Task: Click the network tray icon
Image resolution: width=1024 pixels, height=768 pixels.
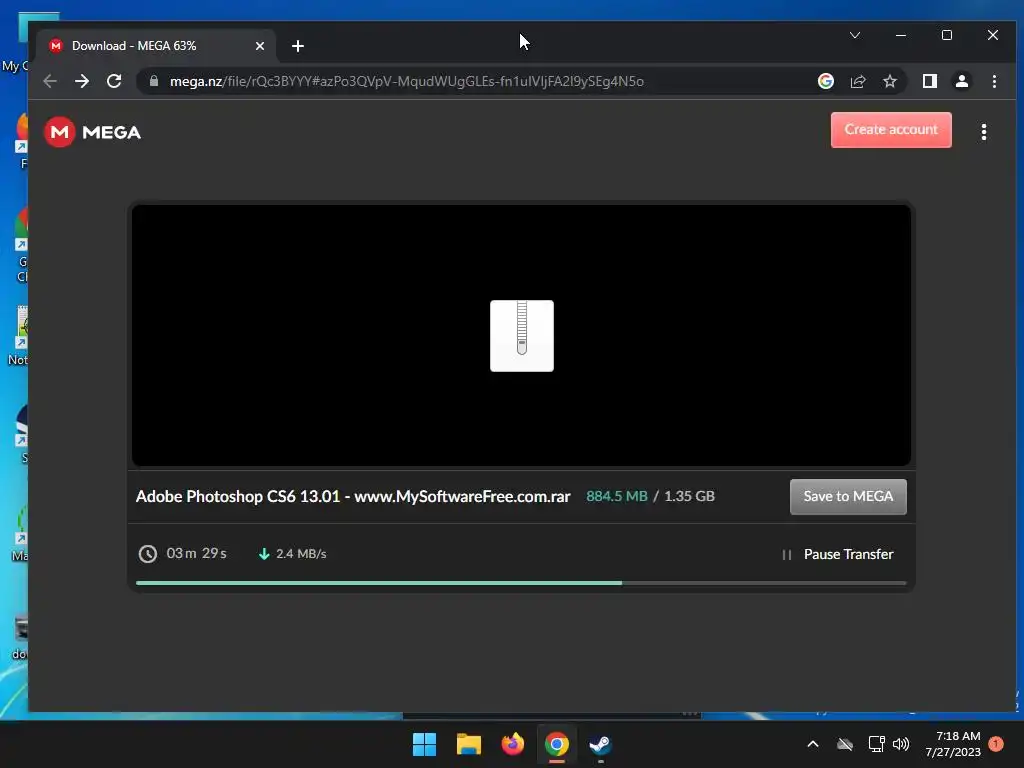Action: coord(876,744)
